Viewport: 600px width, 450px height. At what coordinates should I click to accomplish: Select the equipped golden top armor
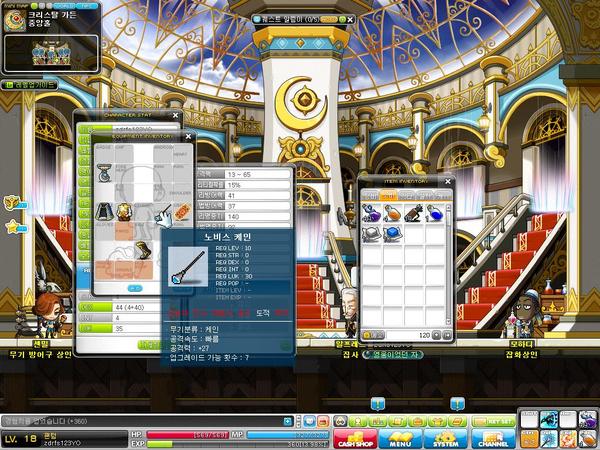(124, 212)
